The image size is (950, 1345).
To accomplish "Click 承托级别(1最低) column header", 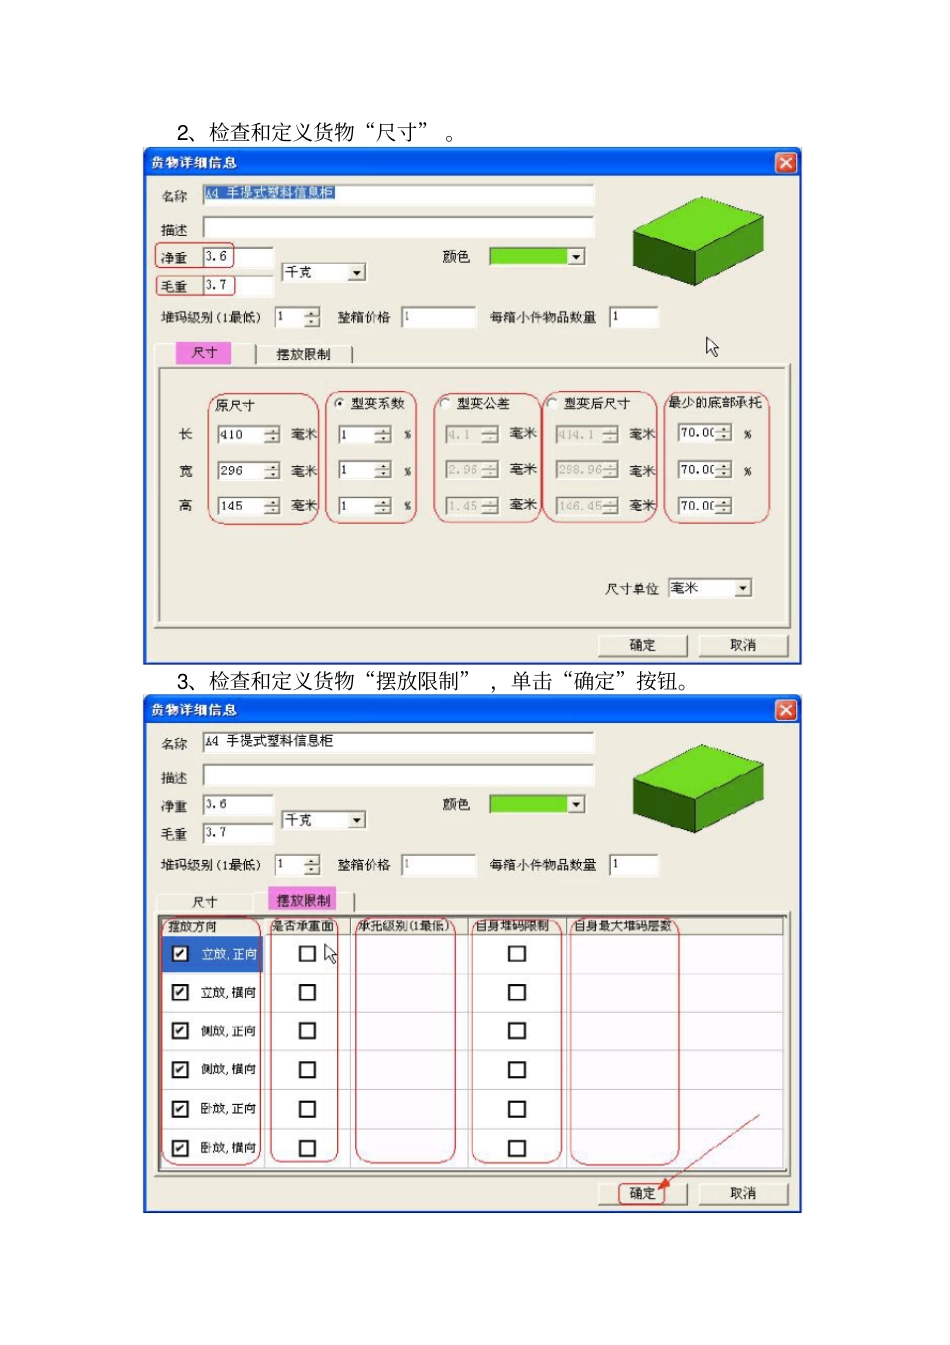I will point(409,926).
